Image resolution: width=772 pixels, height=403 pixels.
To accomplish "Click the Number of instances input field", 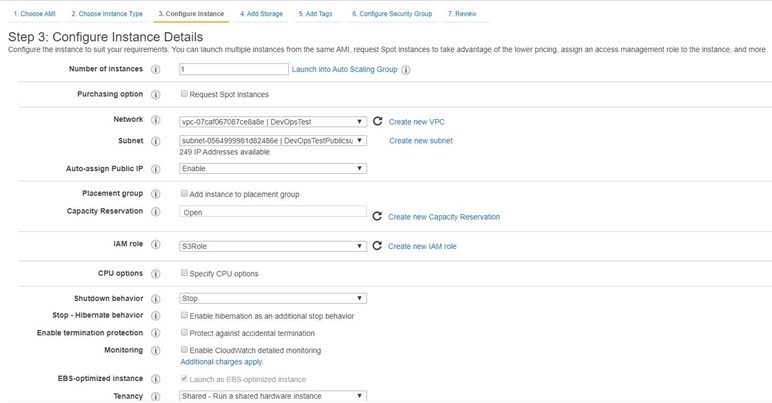I will (x=232, y=70).
